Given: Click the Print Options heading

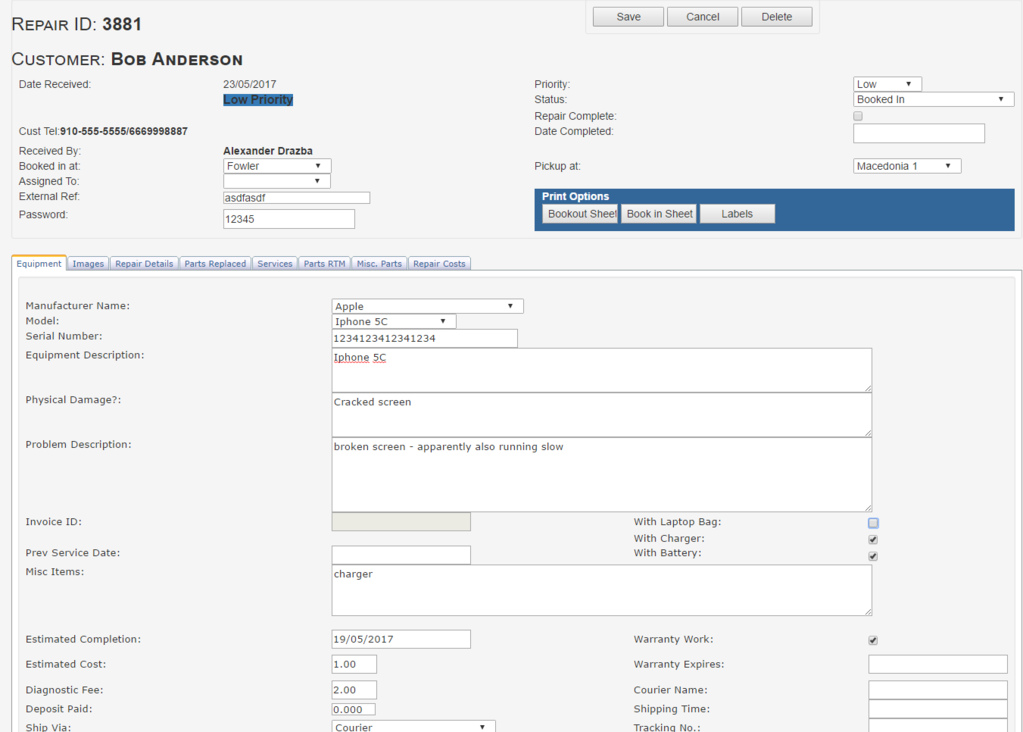Looking at the screenshot, I should tap(575, 196).
